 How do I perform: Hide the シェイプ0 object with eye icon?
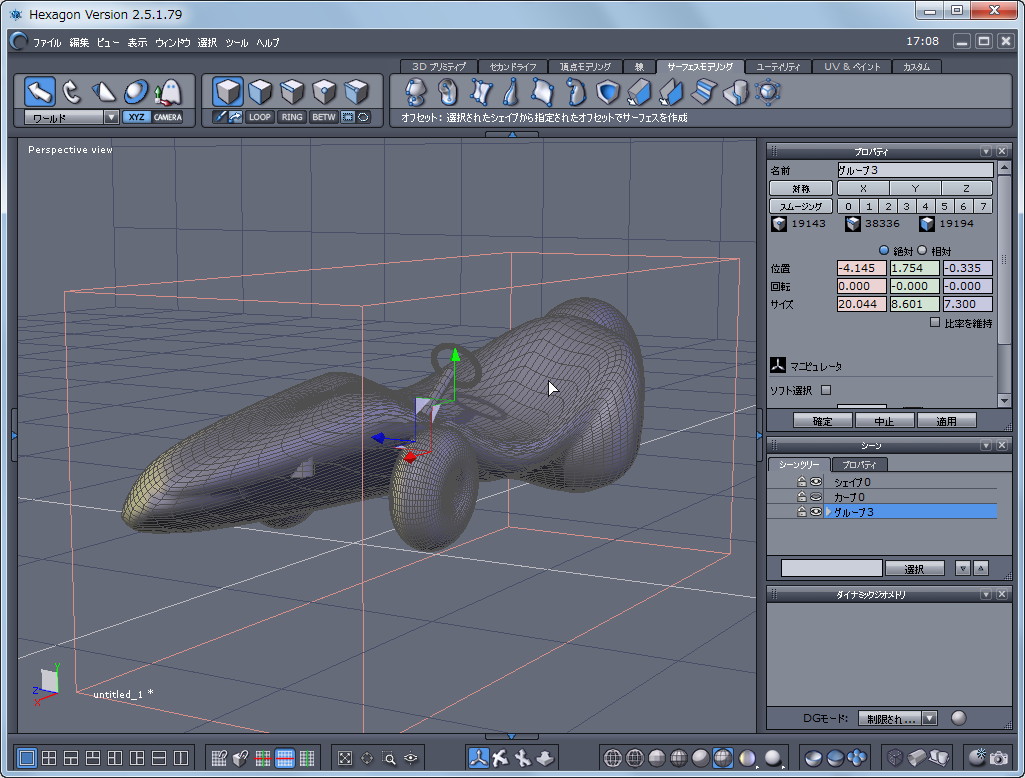816,482
